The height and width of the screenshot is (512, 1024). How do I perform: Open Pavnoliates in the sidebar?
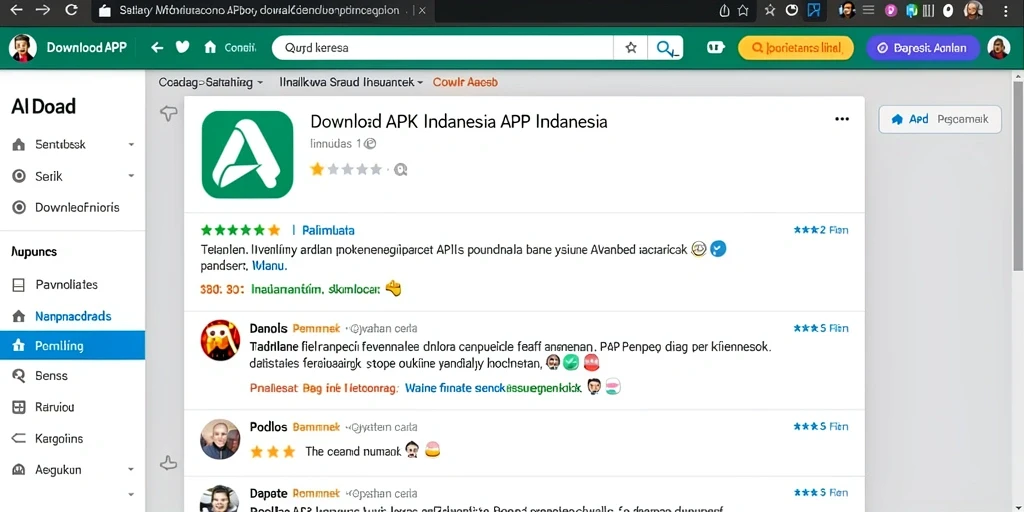pos(66,285)
